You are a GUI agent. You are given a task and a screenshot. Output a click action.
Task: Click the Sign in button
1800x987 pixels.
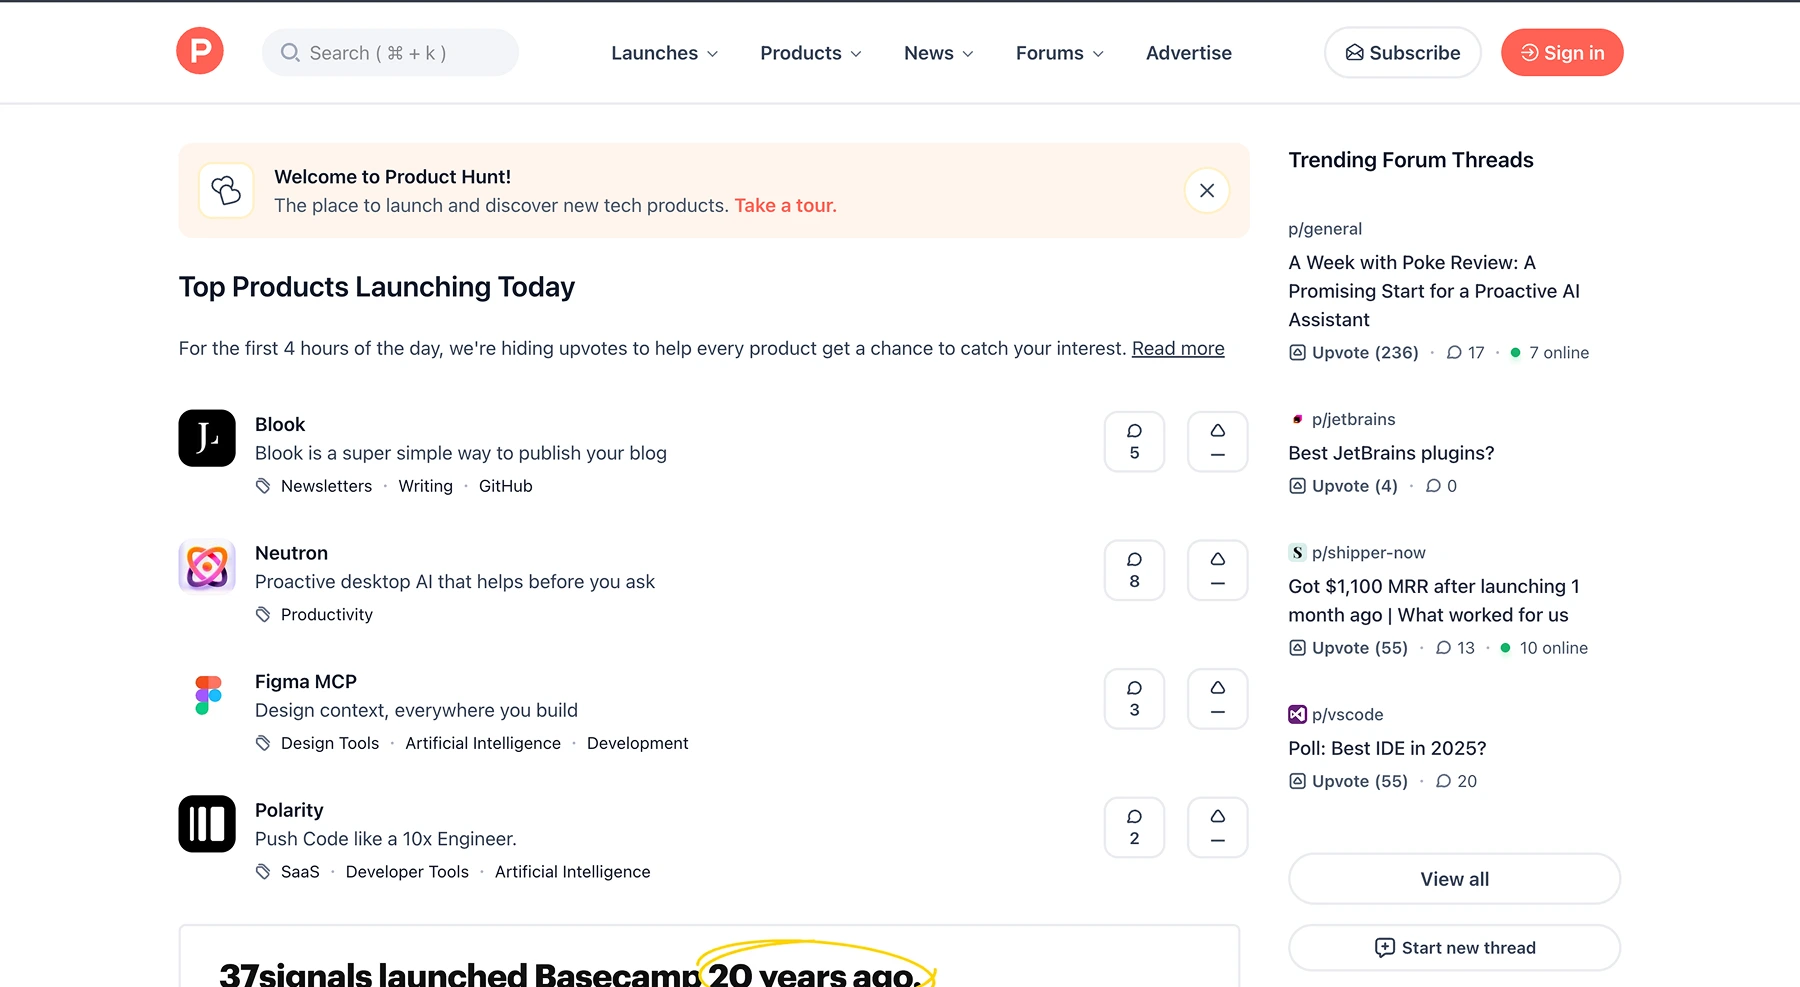(x=1561, y=52)
